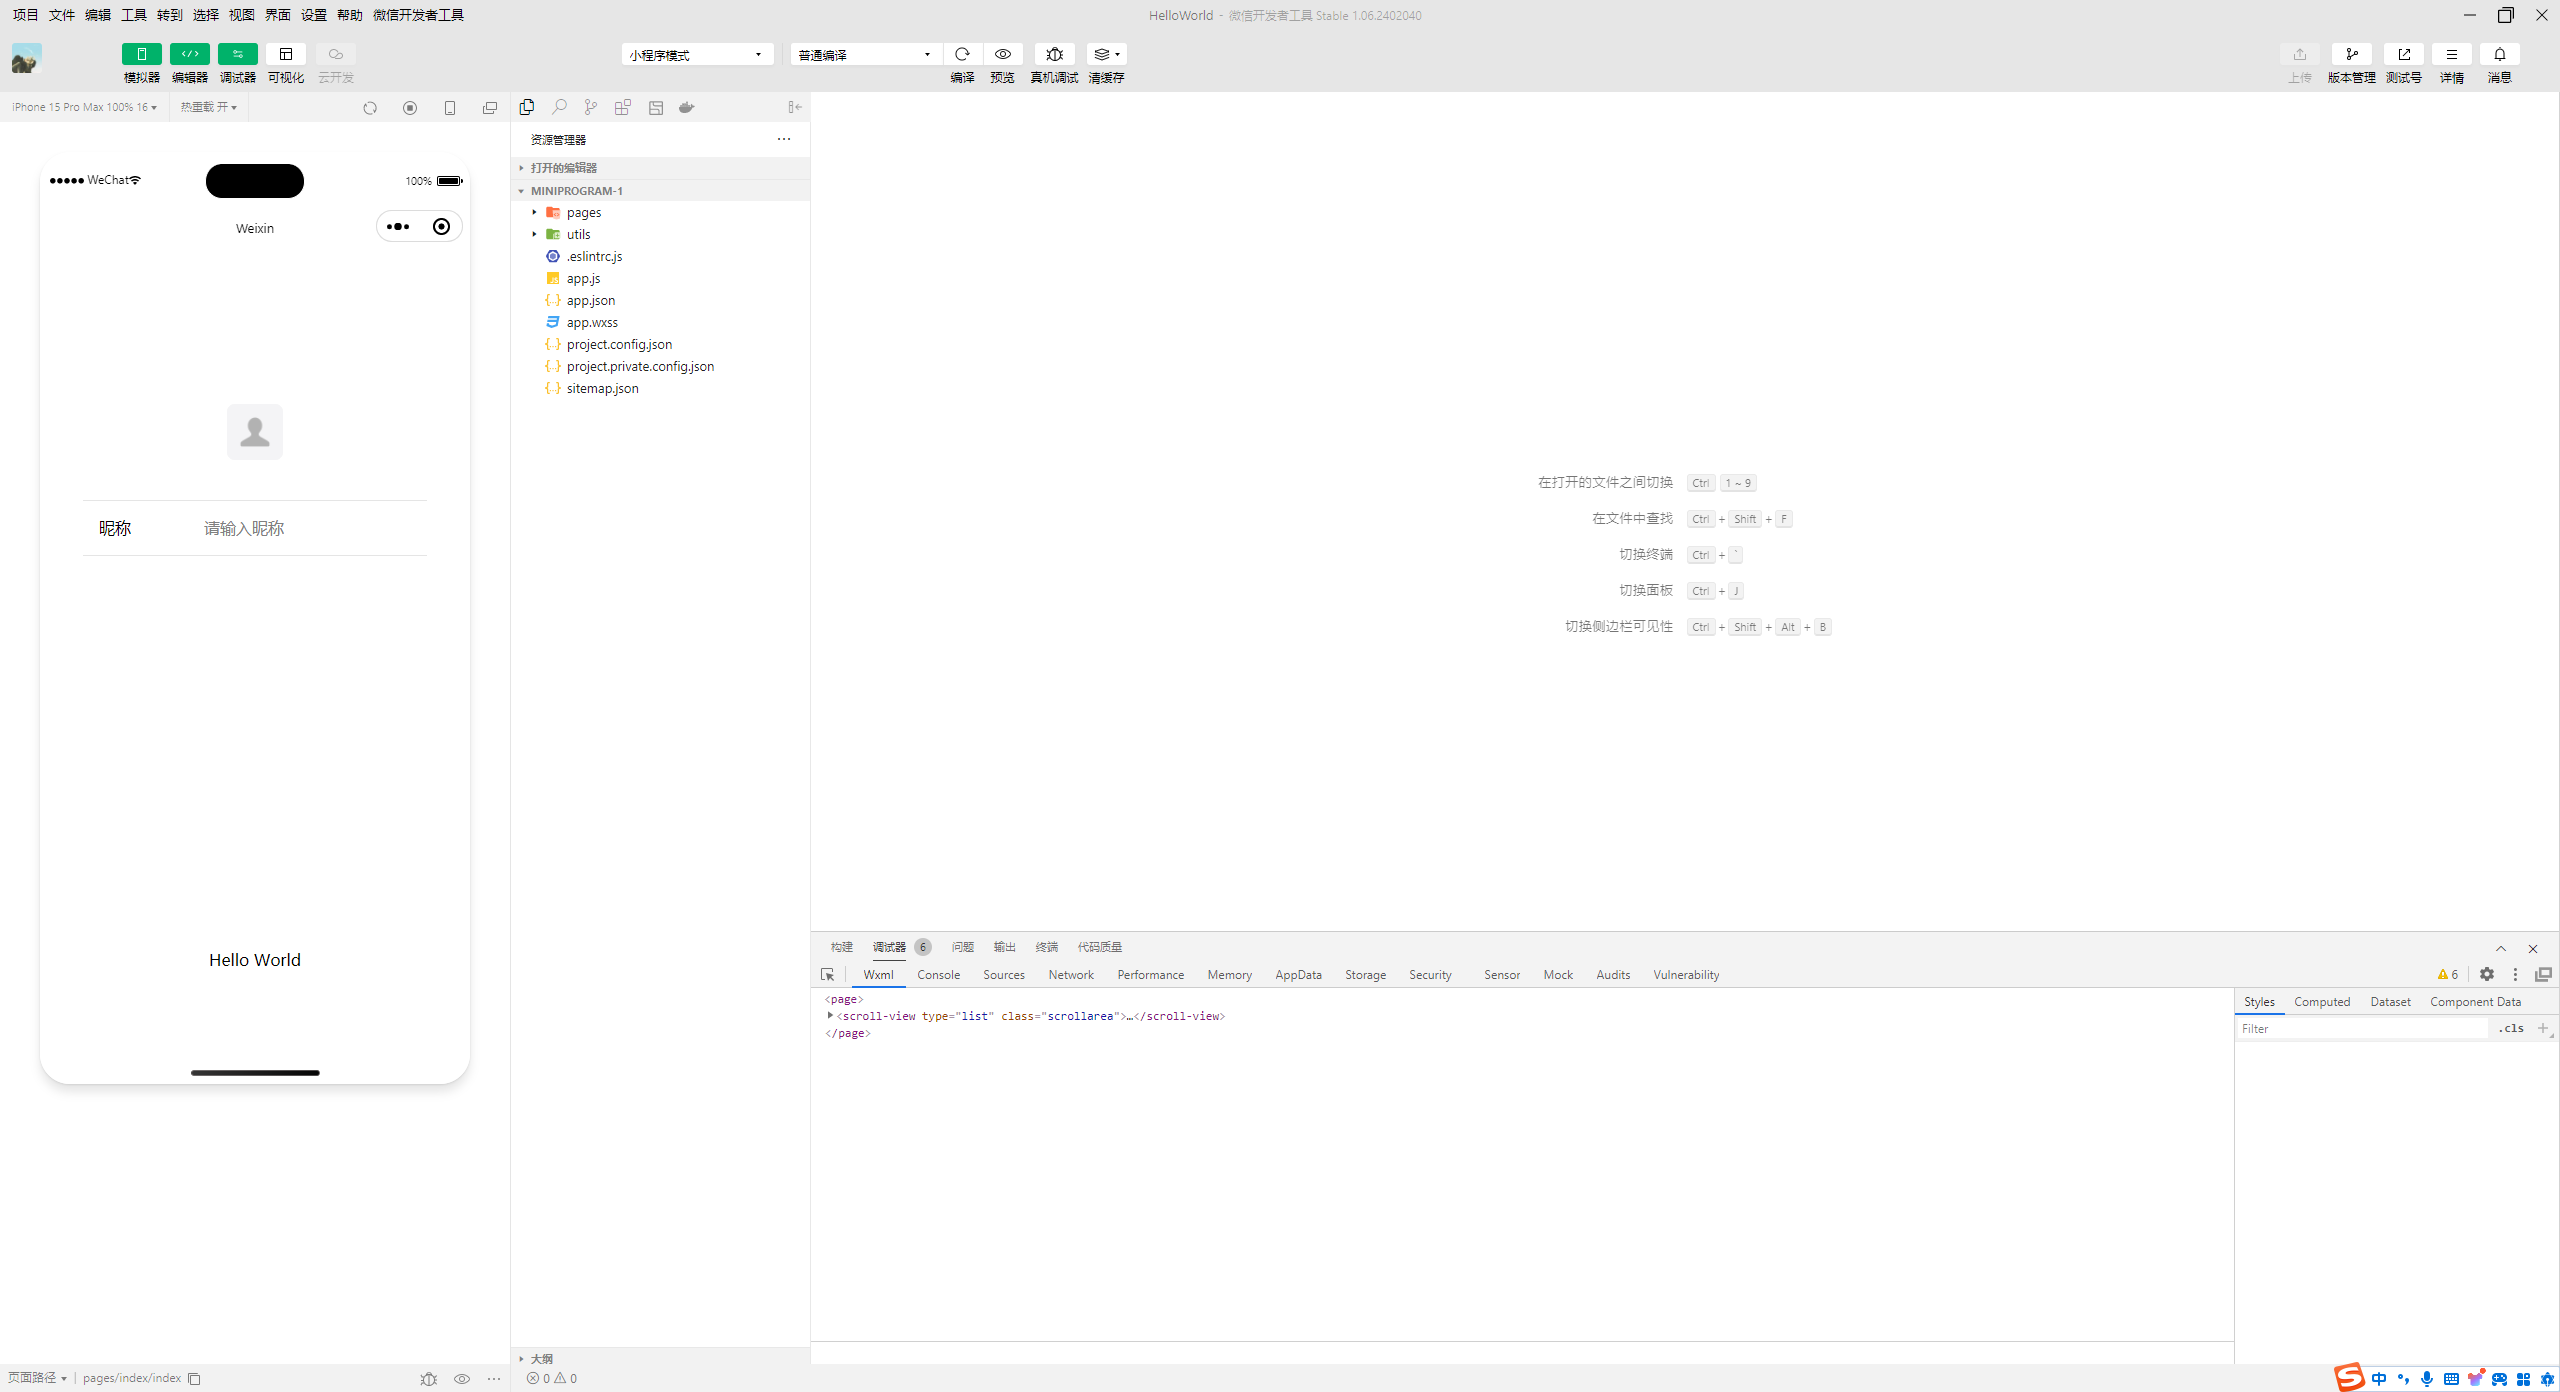The height and width of the screenshot is (1392, 2560).
Task: Open 版本管理 version control
Action: coord(2352,54)
